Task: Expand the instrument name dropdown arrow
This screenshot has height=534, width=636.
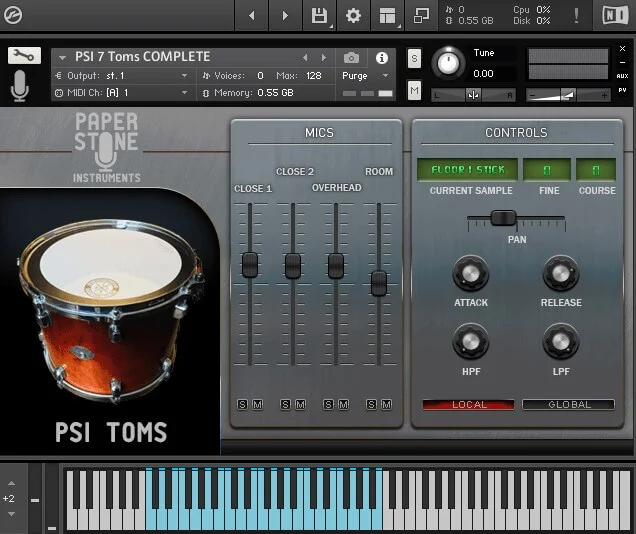Action: 62,58
